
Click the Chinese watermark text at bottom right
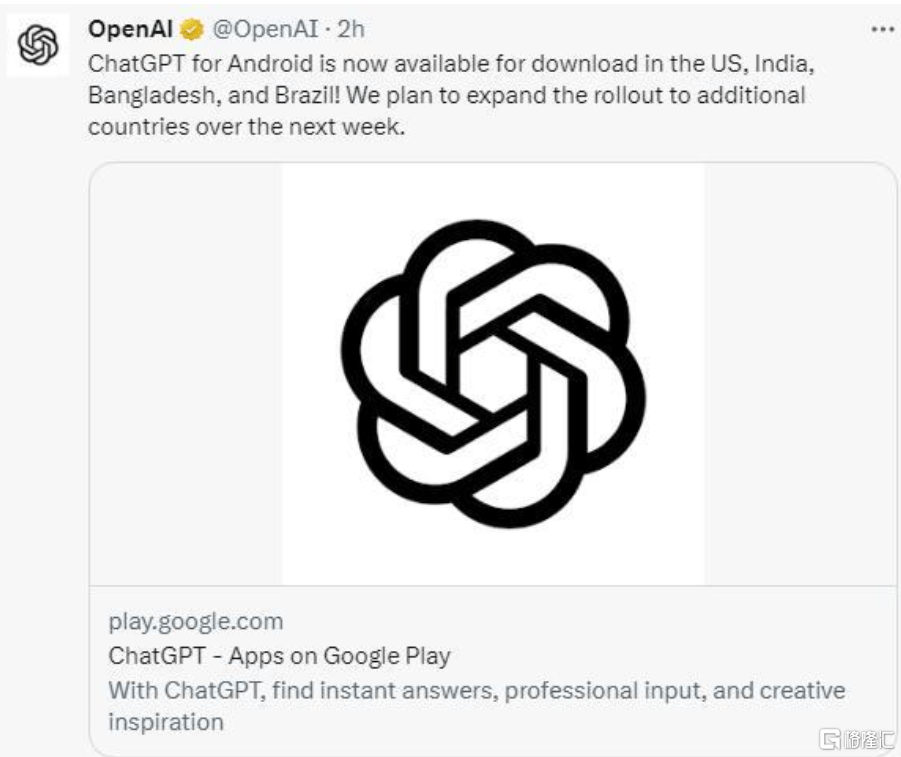866,739
